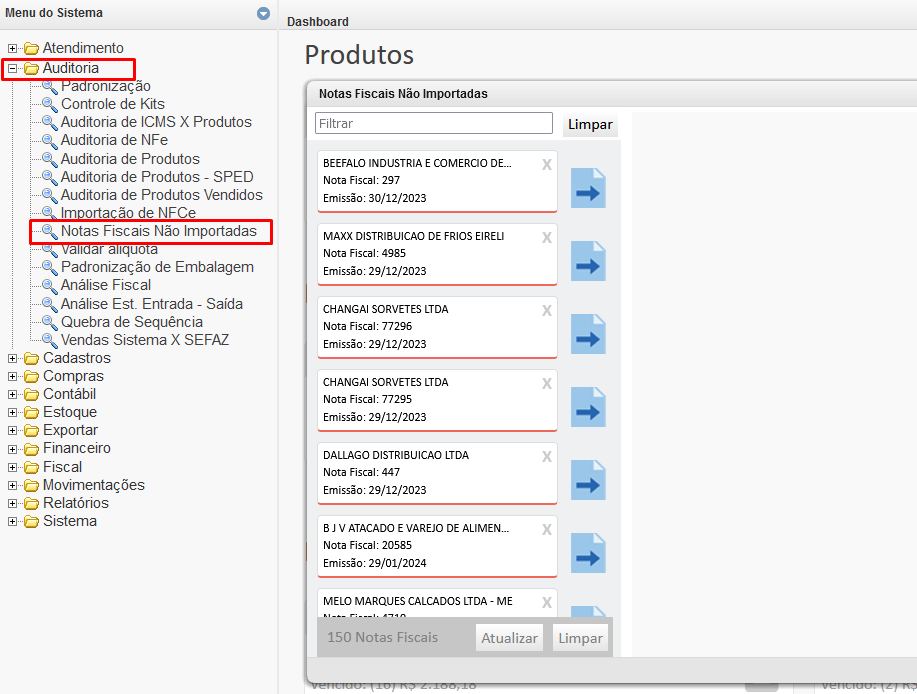Open Quebra de Sequência menu item

tap(131, 322)
